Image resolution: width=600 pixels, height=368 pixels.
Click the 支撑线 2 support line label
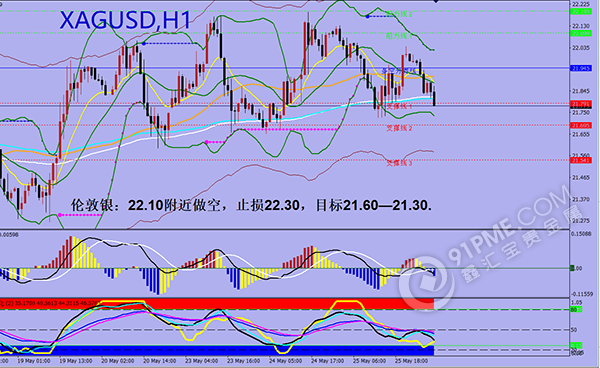399,128
